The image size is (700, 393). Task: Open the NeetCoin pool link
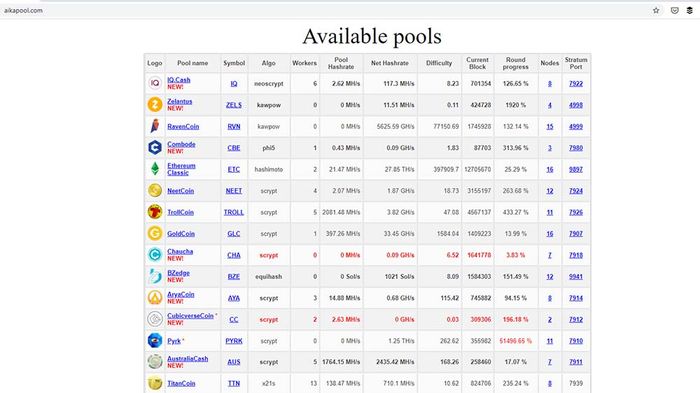click(x=180, y=191)
